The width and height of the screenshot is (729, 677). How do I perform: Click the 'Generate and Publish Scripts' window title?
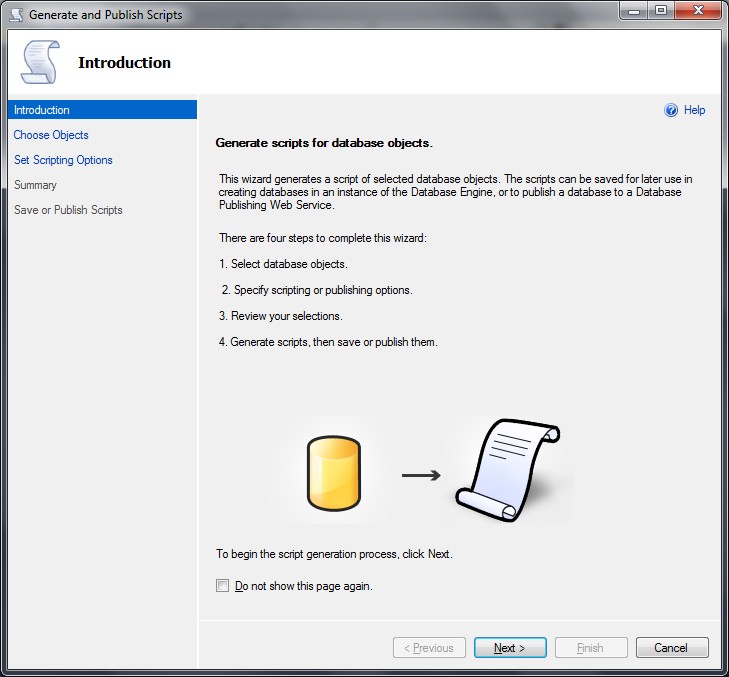(x=106, y=15)
